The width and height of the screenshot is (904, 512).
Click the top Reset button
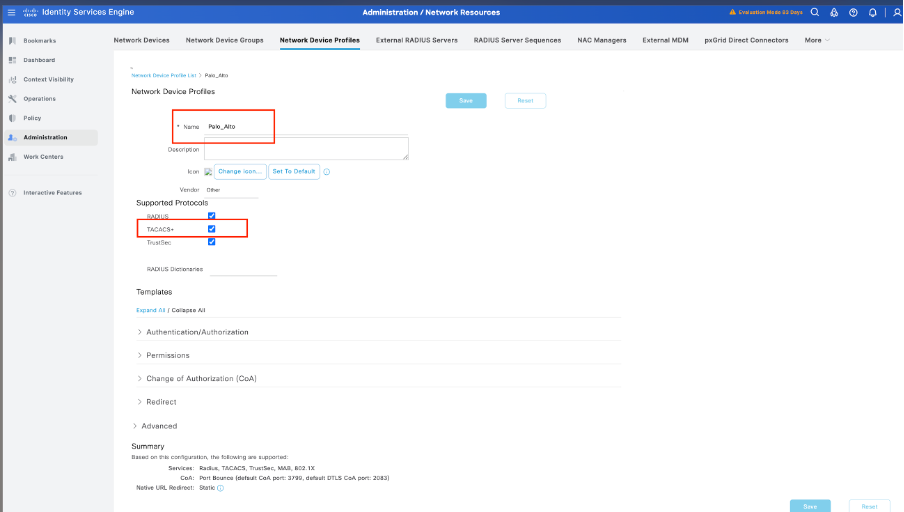[x=525, y=101]
